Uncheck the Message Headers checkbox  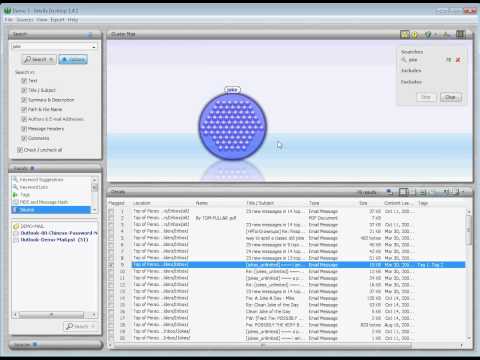24,129
